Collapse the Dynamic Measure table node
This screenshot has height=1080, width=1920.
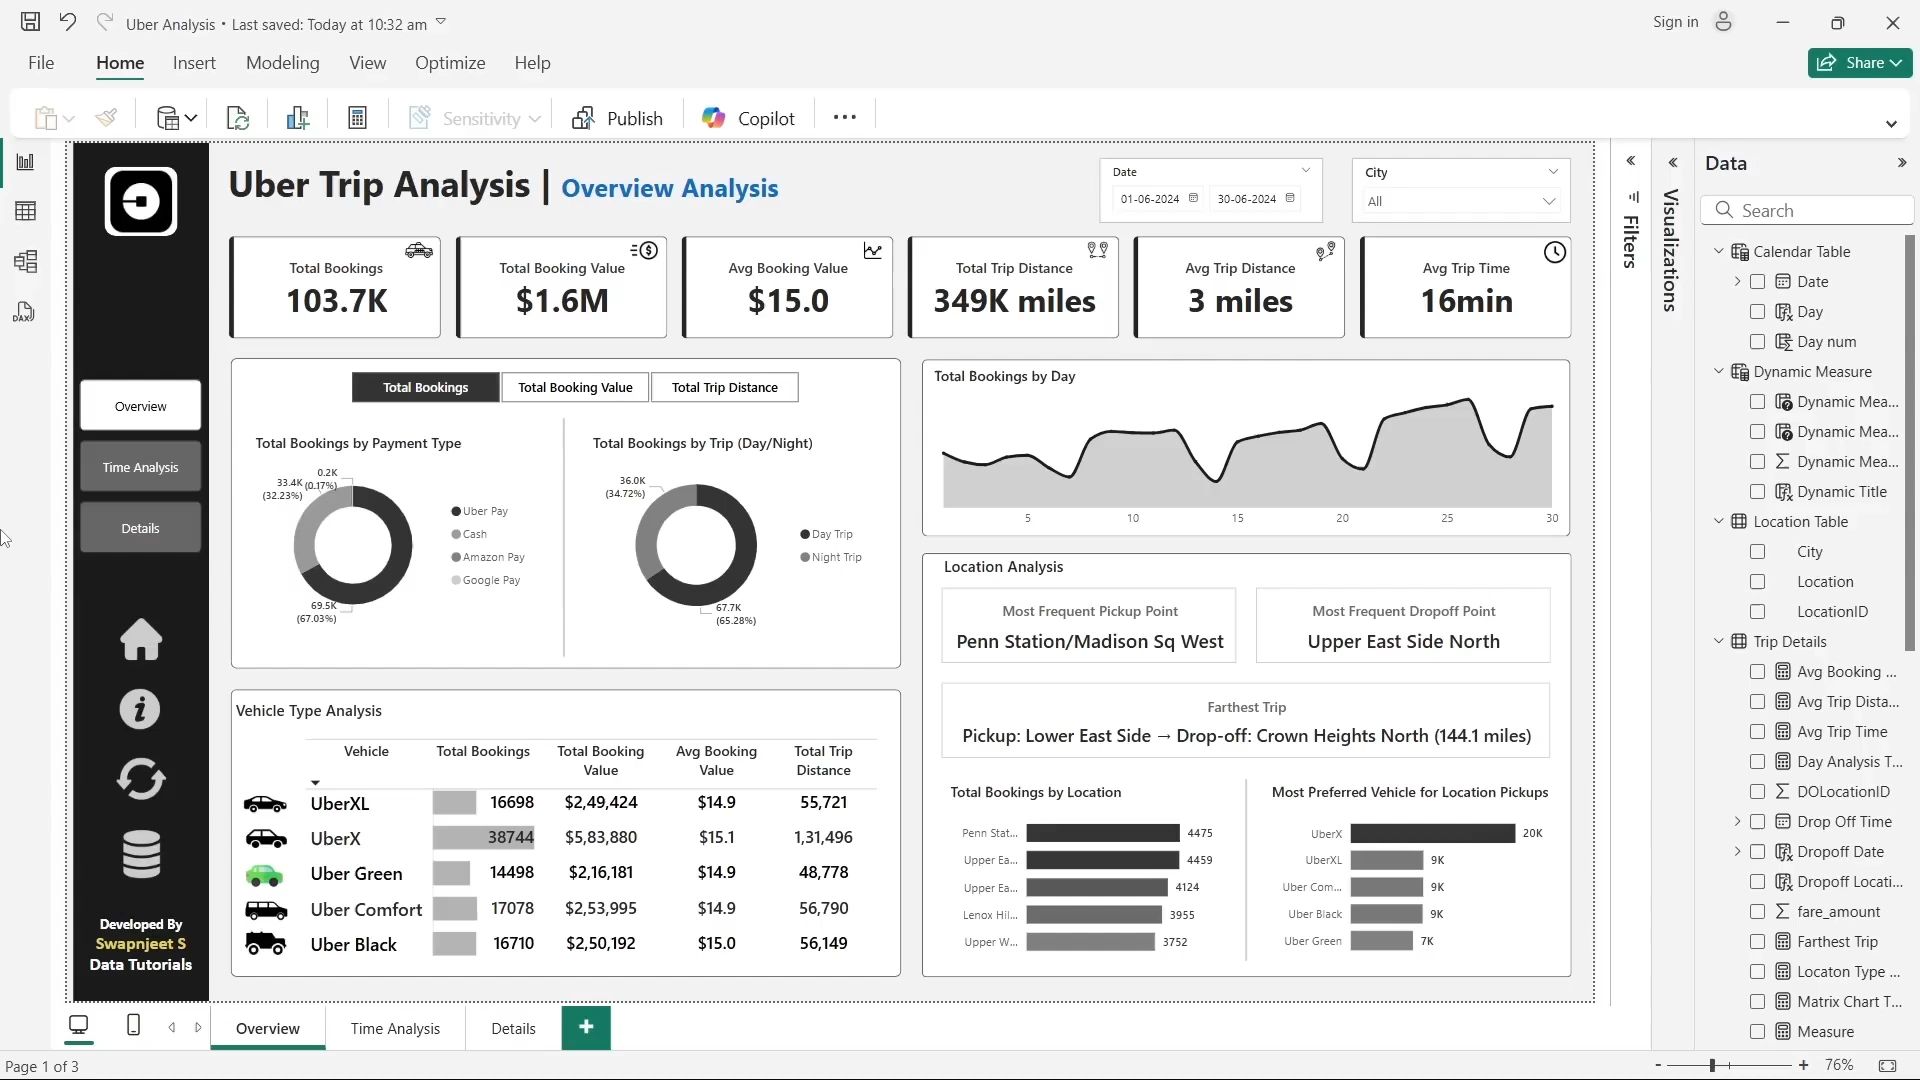point(1719,371)
